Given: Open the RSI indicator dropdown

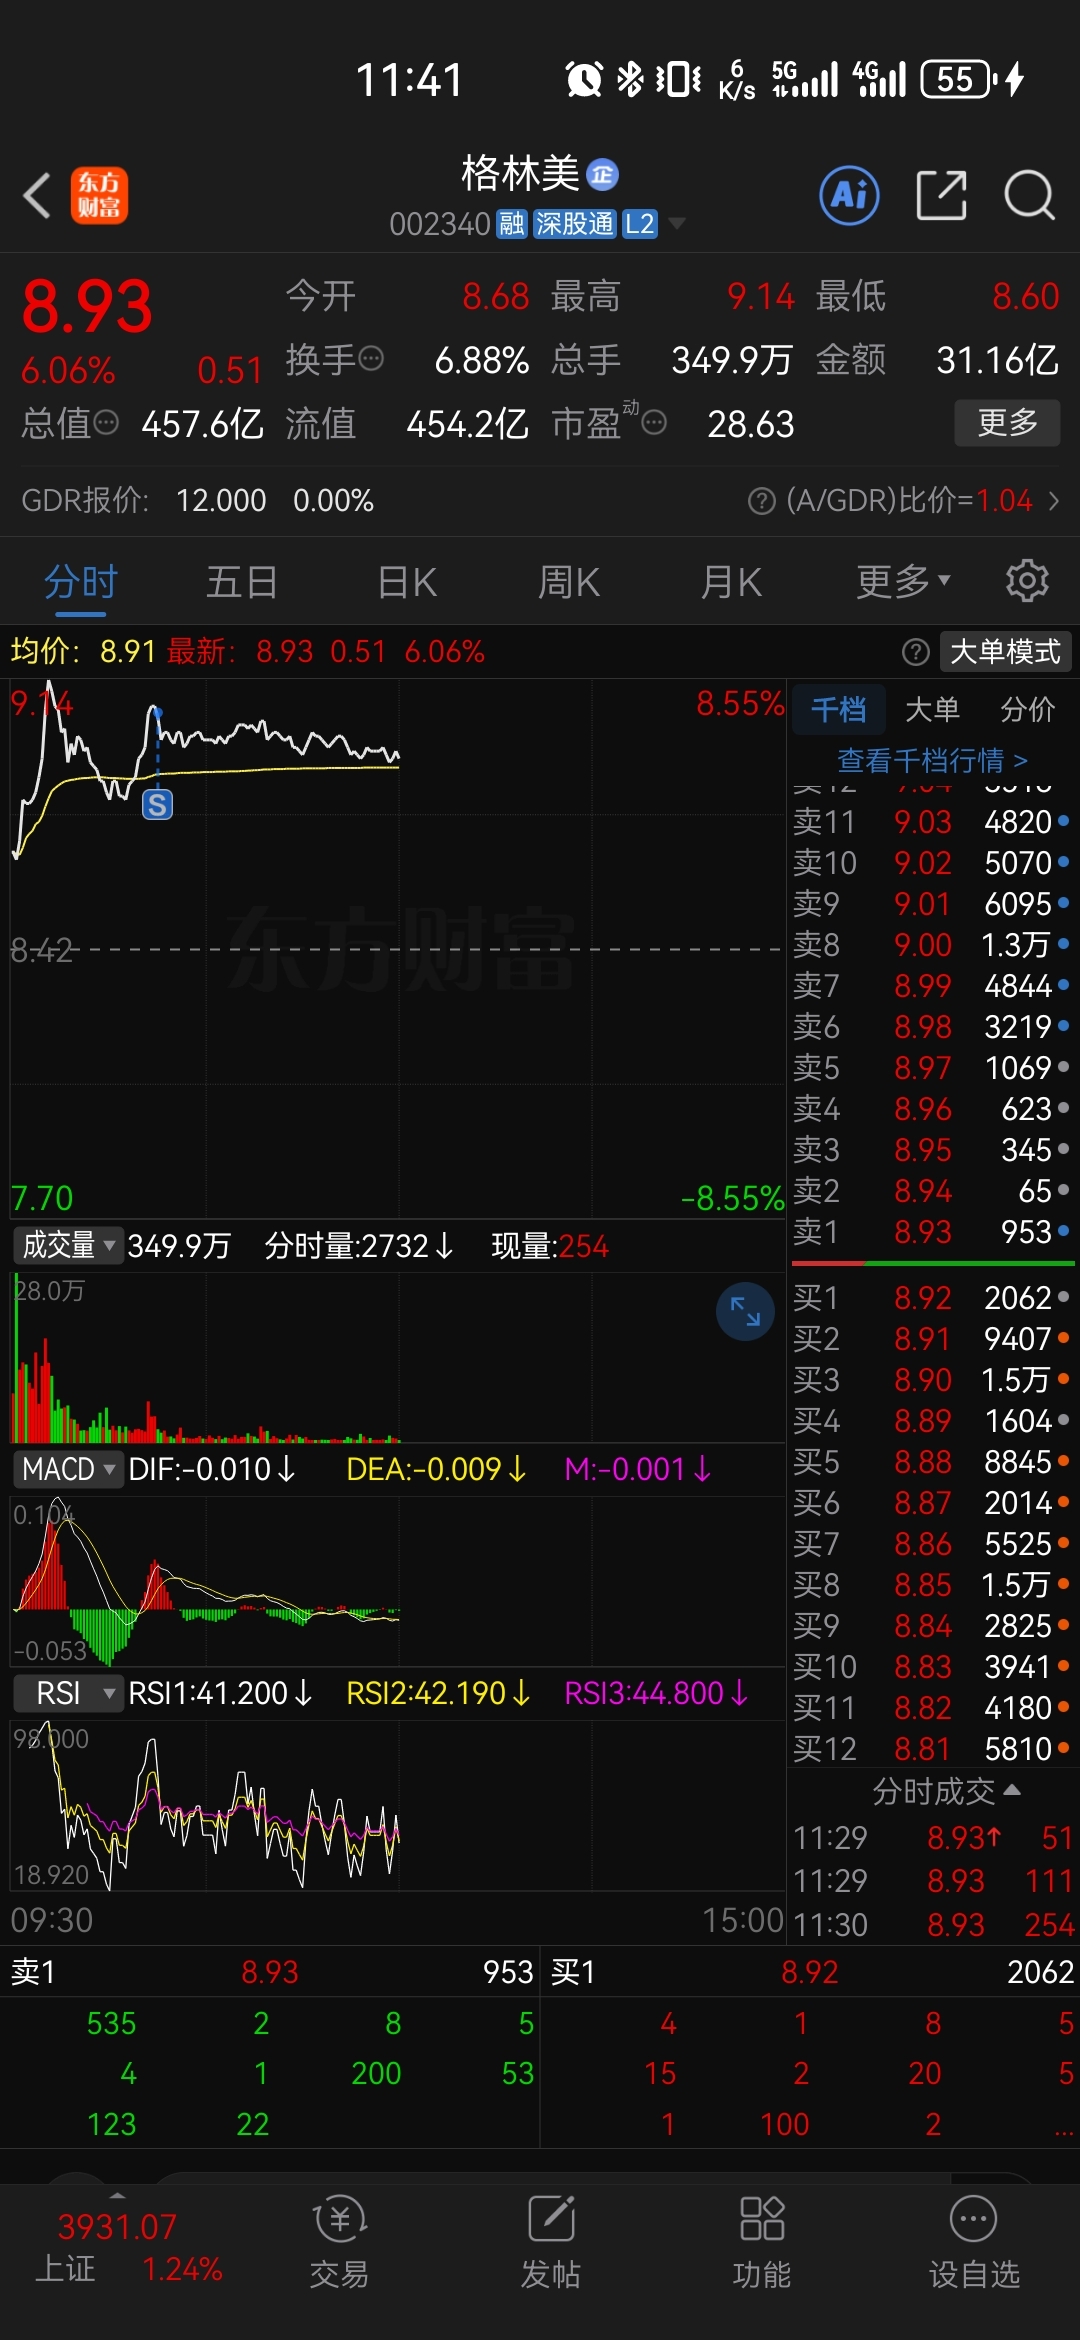Looking at the screenshot, I should click(x=69, y=1693).
